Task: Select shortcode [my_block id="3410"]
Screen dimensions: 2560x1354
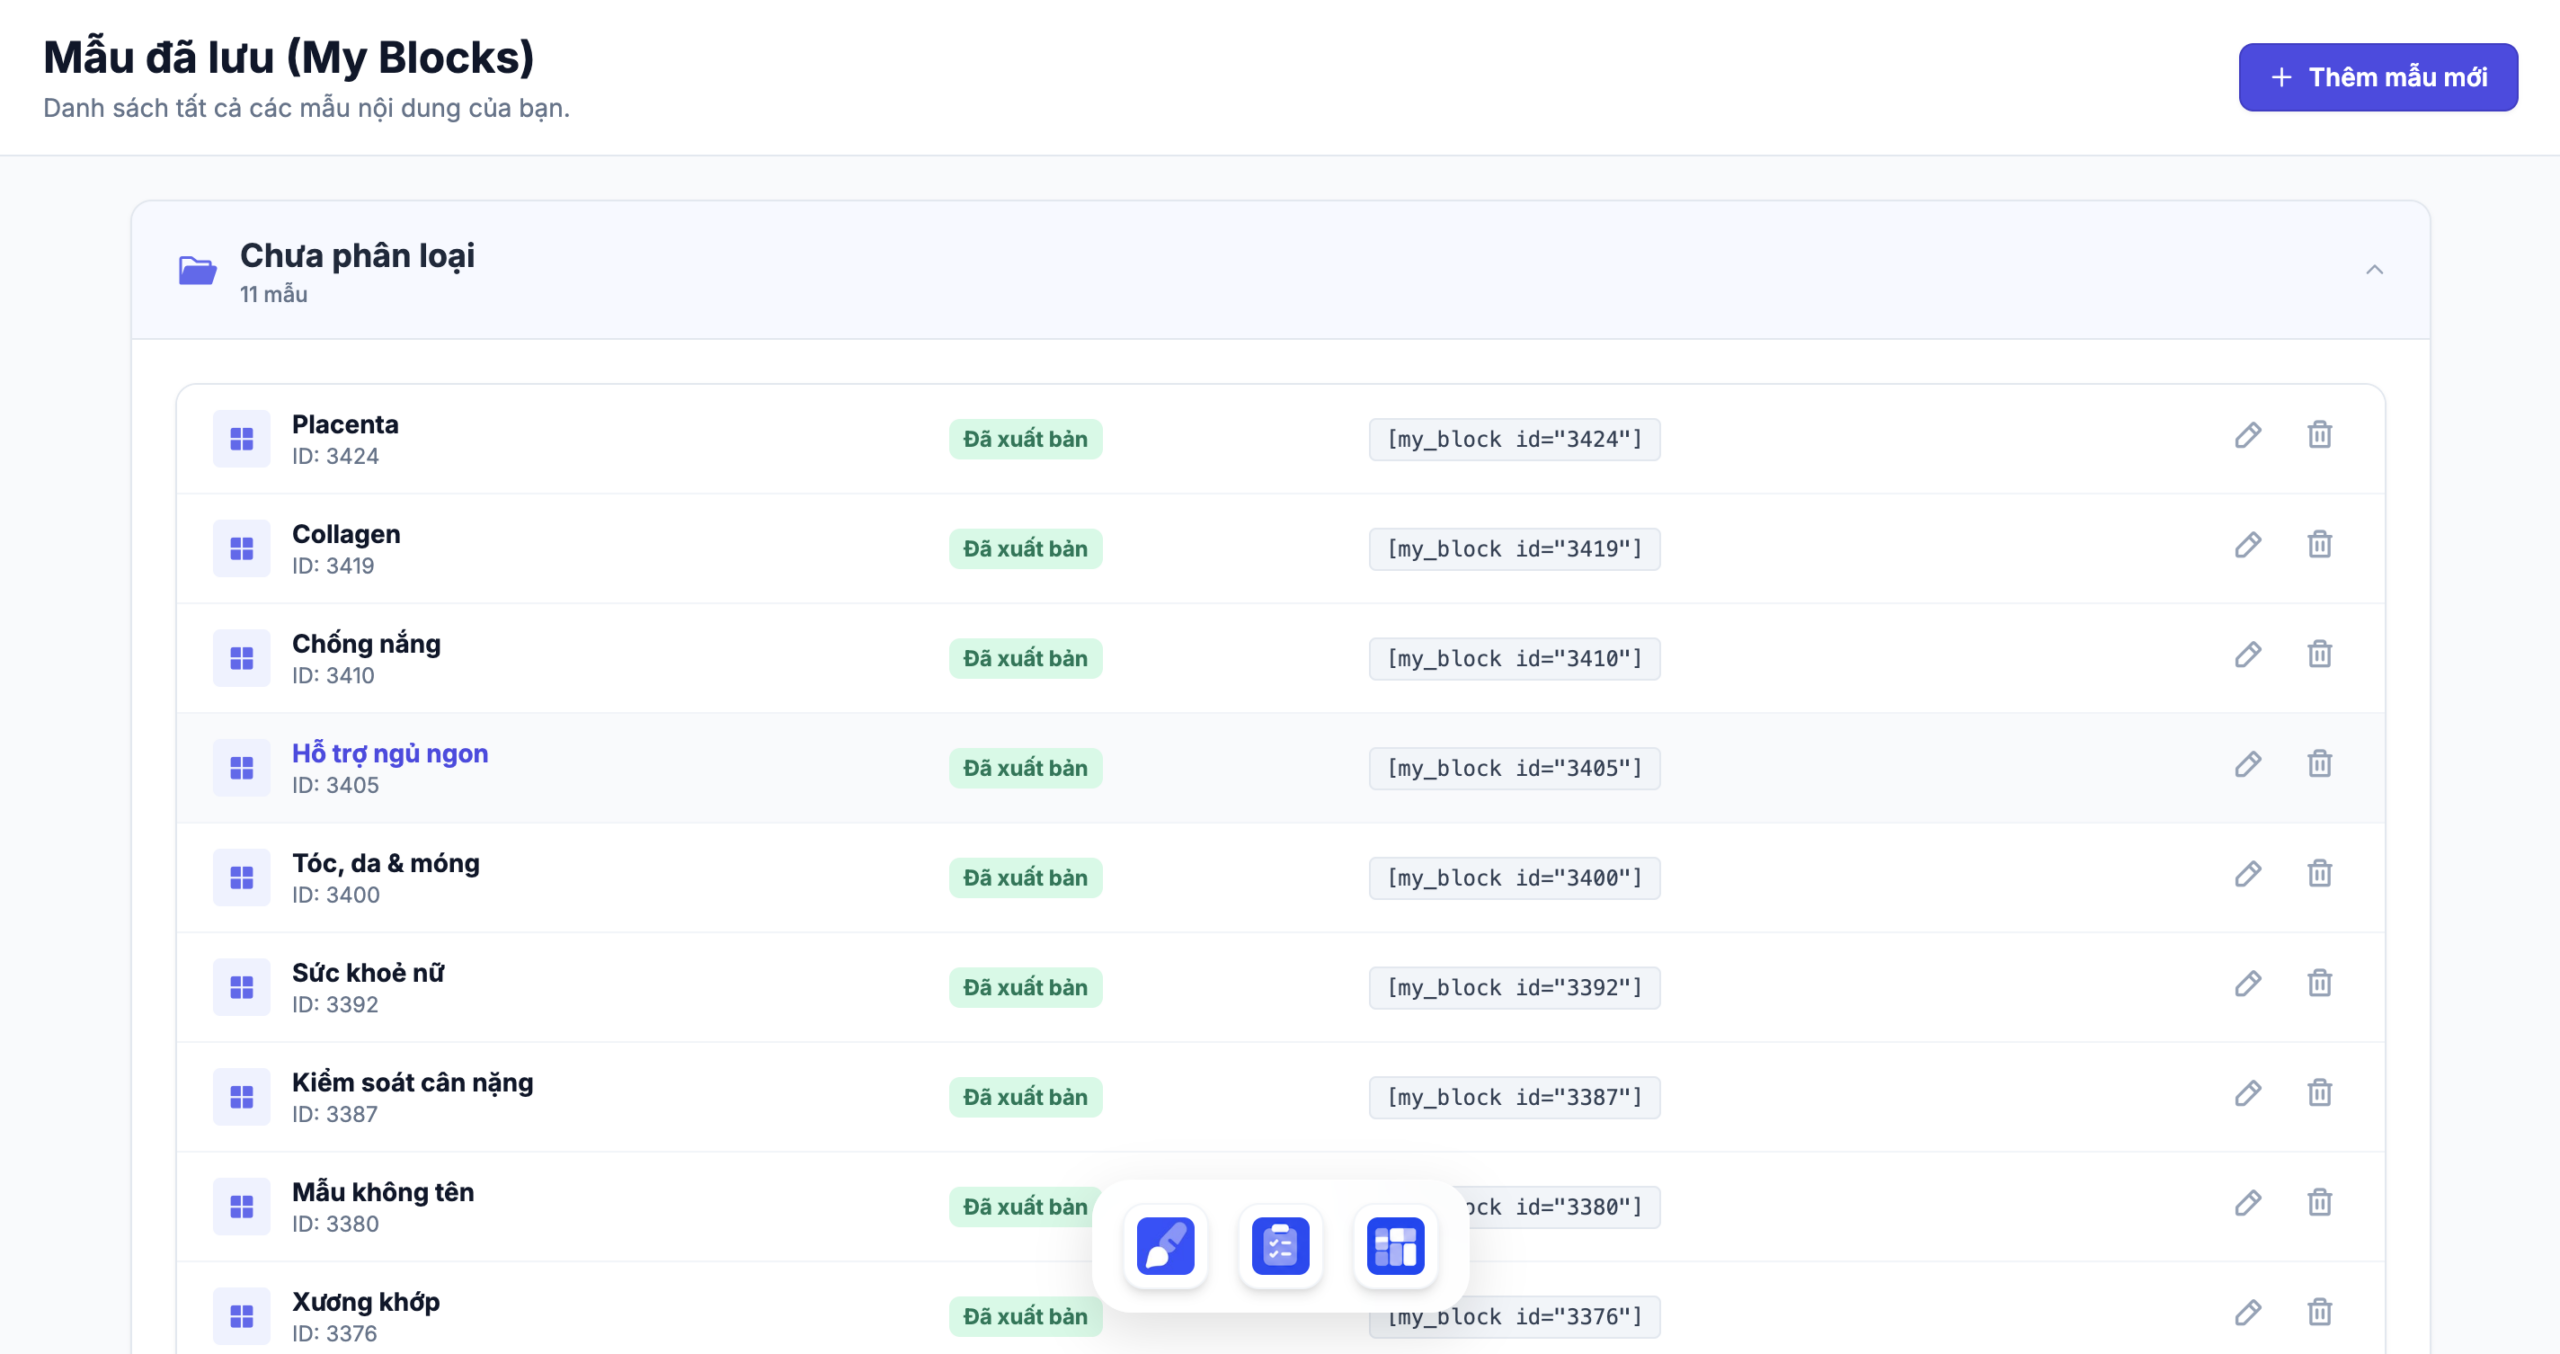Action: point(1515,659)
